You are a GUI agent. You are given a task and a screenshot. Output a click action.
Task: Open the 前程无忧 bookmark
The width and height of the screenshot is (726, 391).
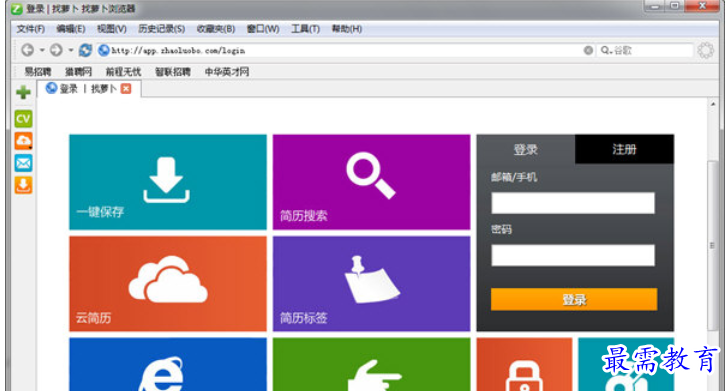coord(123,72)
